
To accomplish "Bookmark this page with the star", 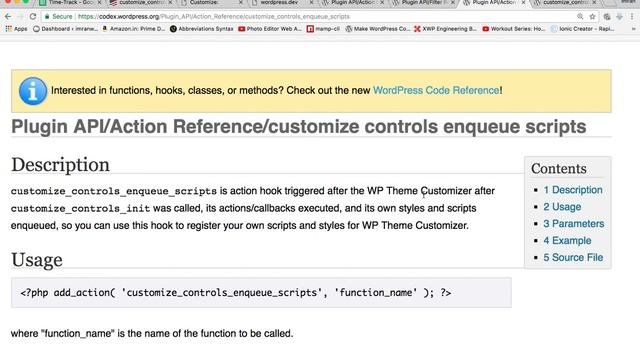I will 592,17.
